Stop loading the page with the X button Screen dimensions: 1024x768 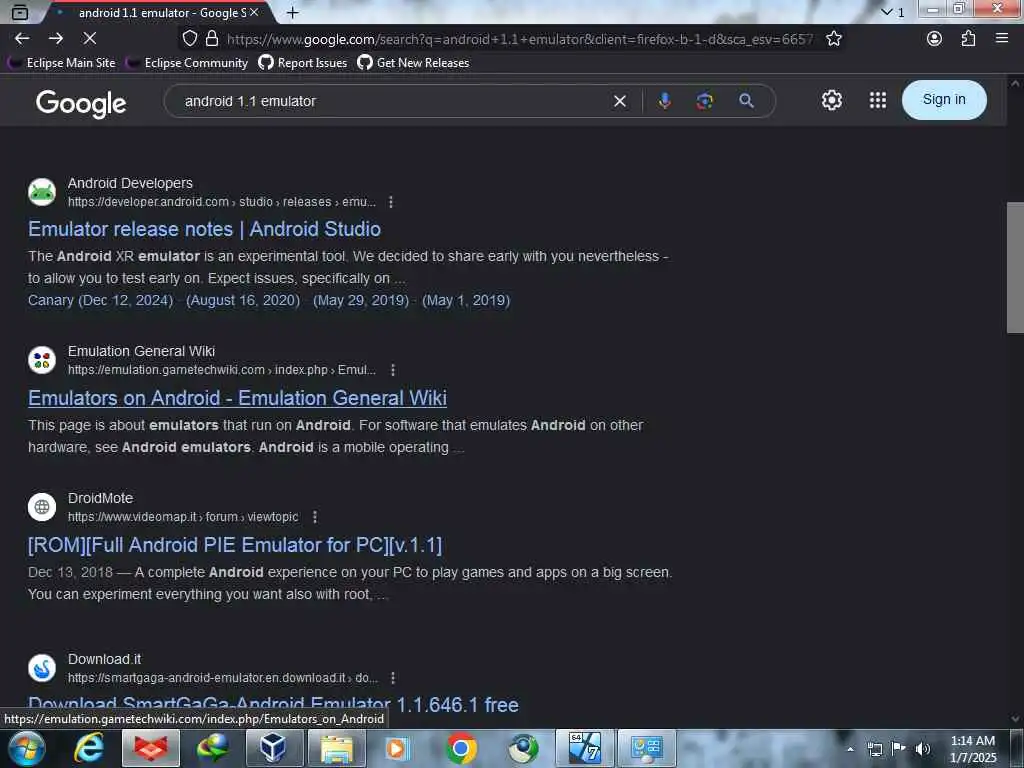[x=90, y=39]
